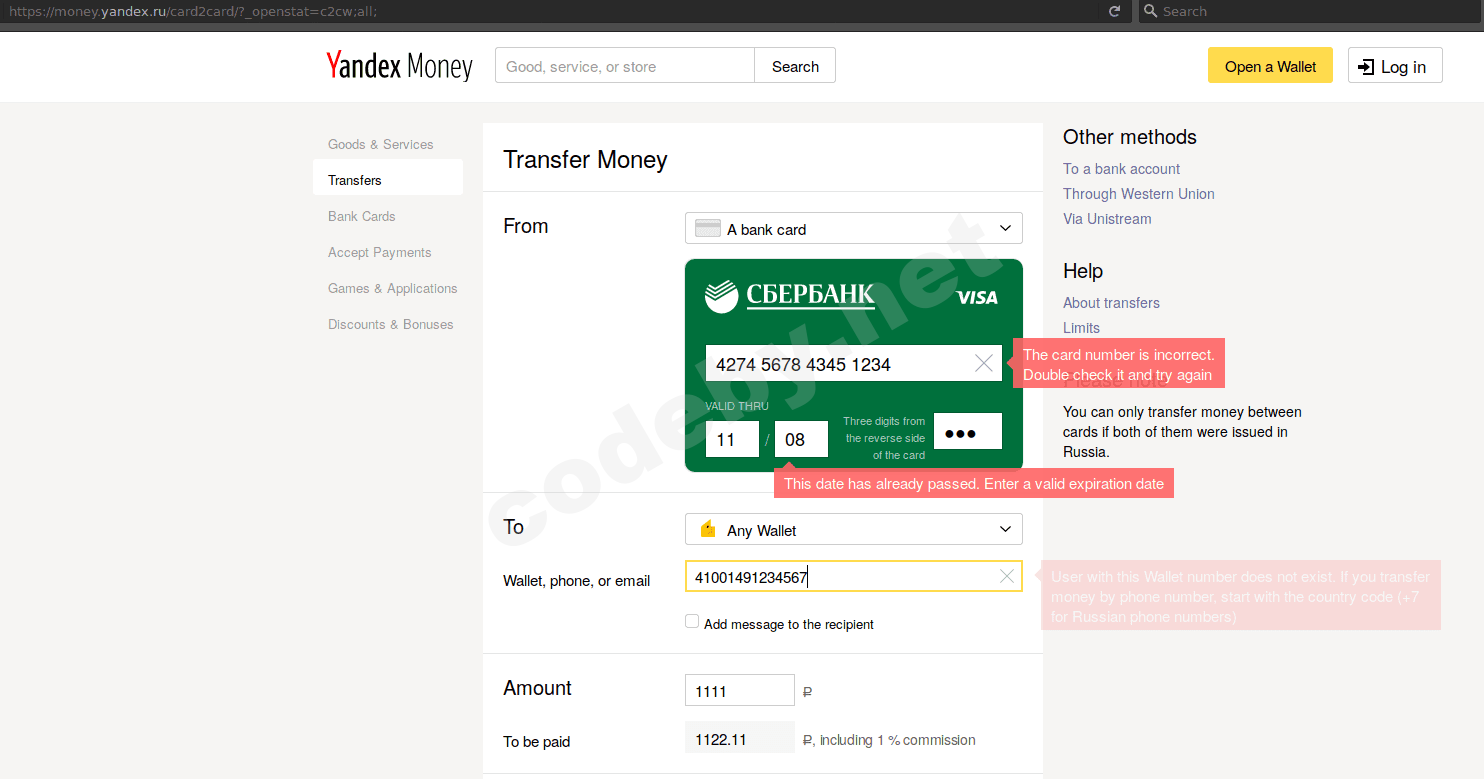
Task: Open Goods & Services in the sidebar
Action: (381, 144)
